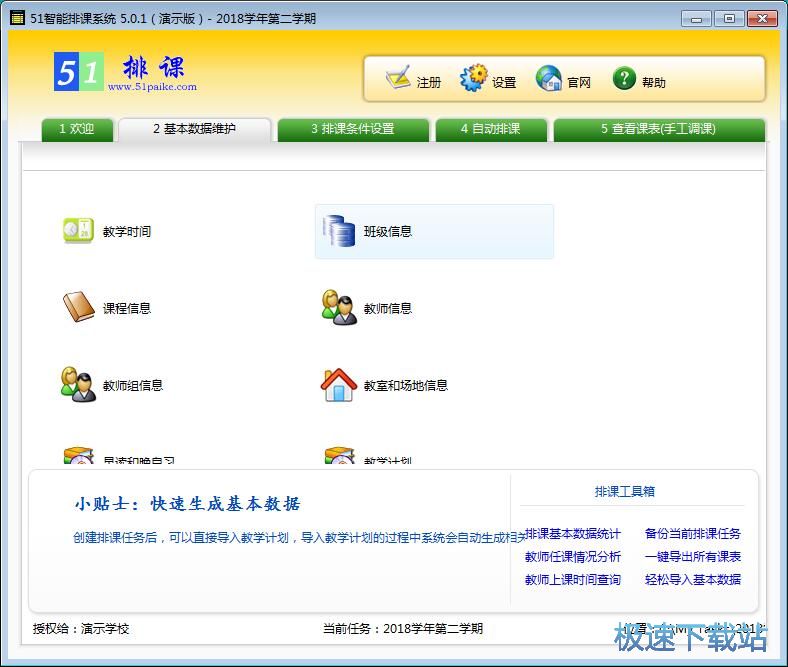This screenshot has width=788, height=667.
Task: Click the 注册 register pencil icon
Action: pyautogui.click(x=398, y=78)
